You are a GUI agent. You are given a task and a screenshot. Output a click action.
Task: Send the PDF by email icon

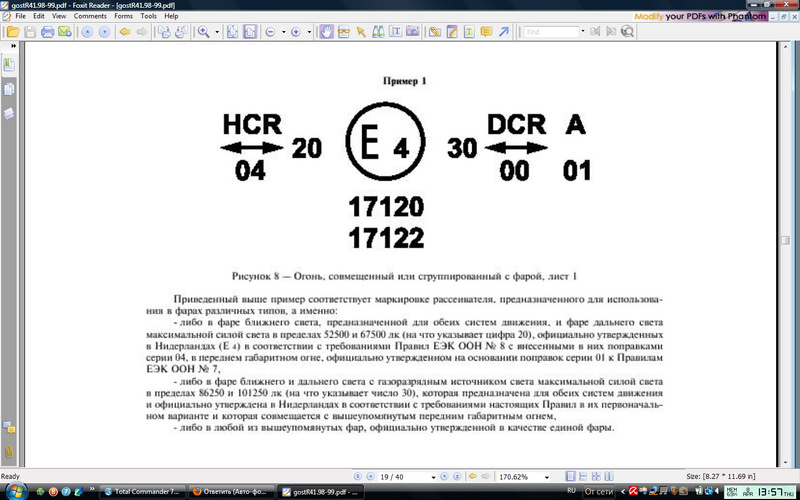click(65, 32)
